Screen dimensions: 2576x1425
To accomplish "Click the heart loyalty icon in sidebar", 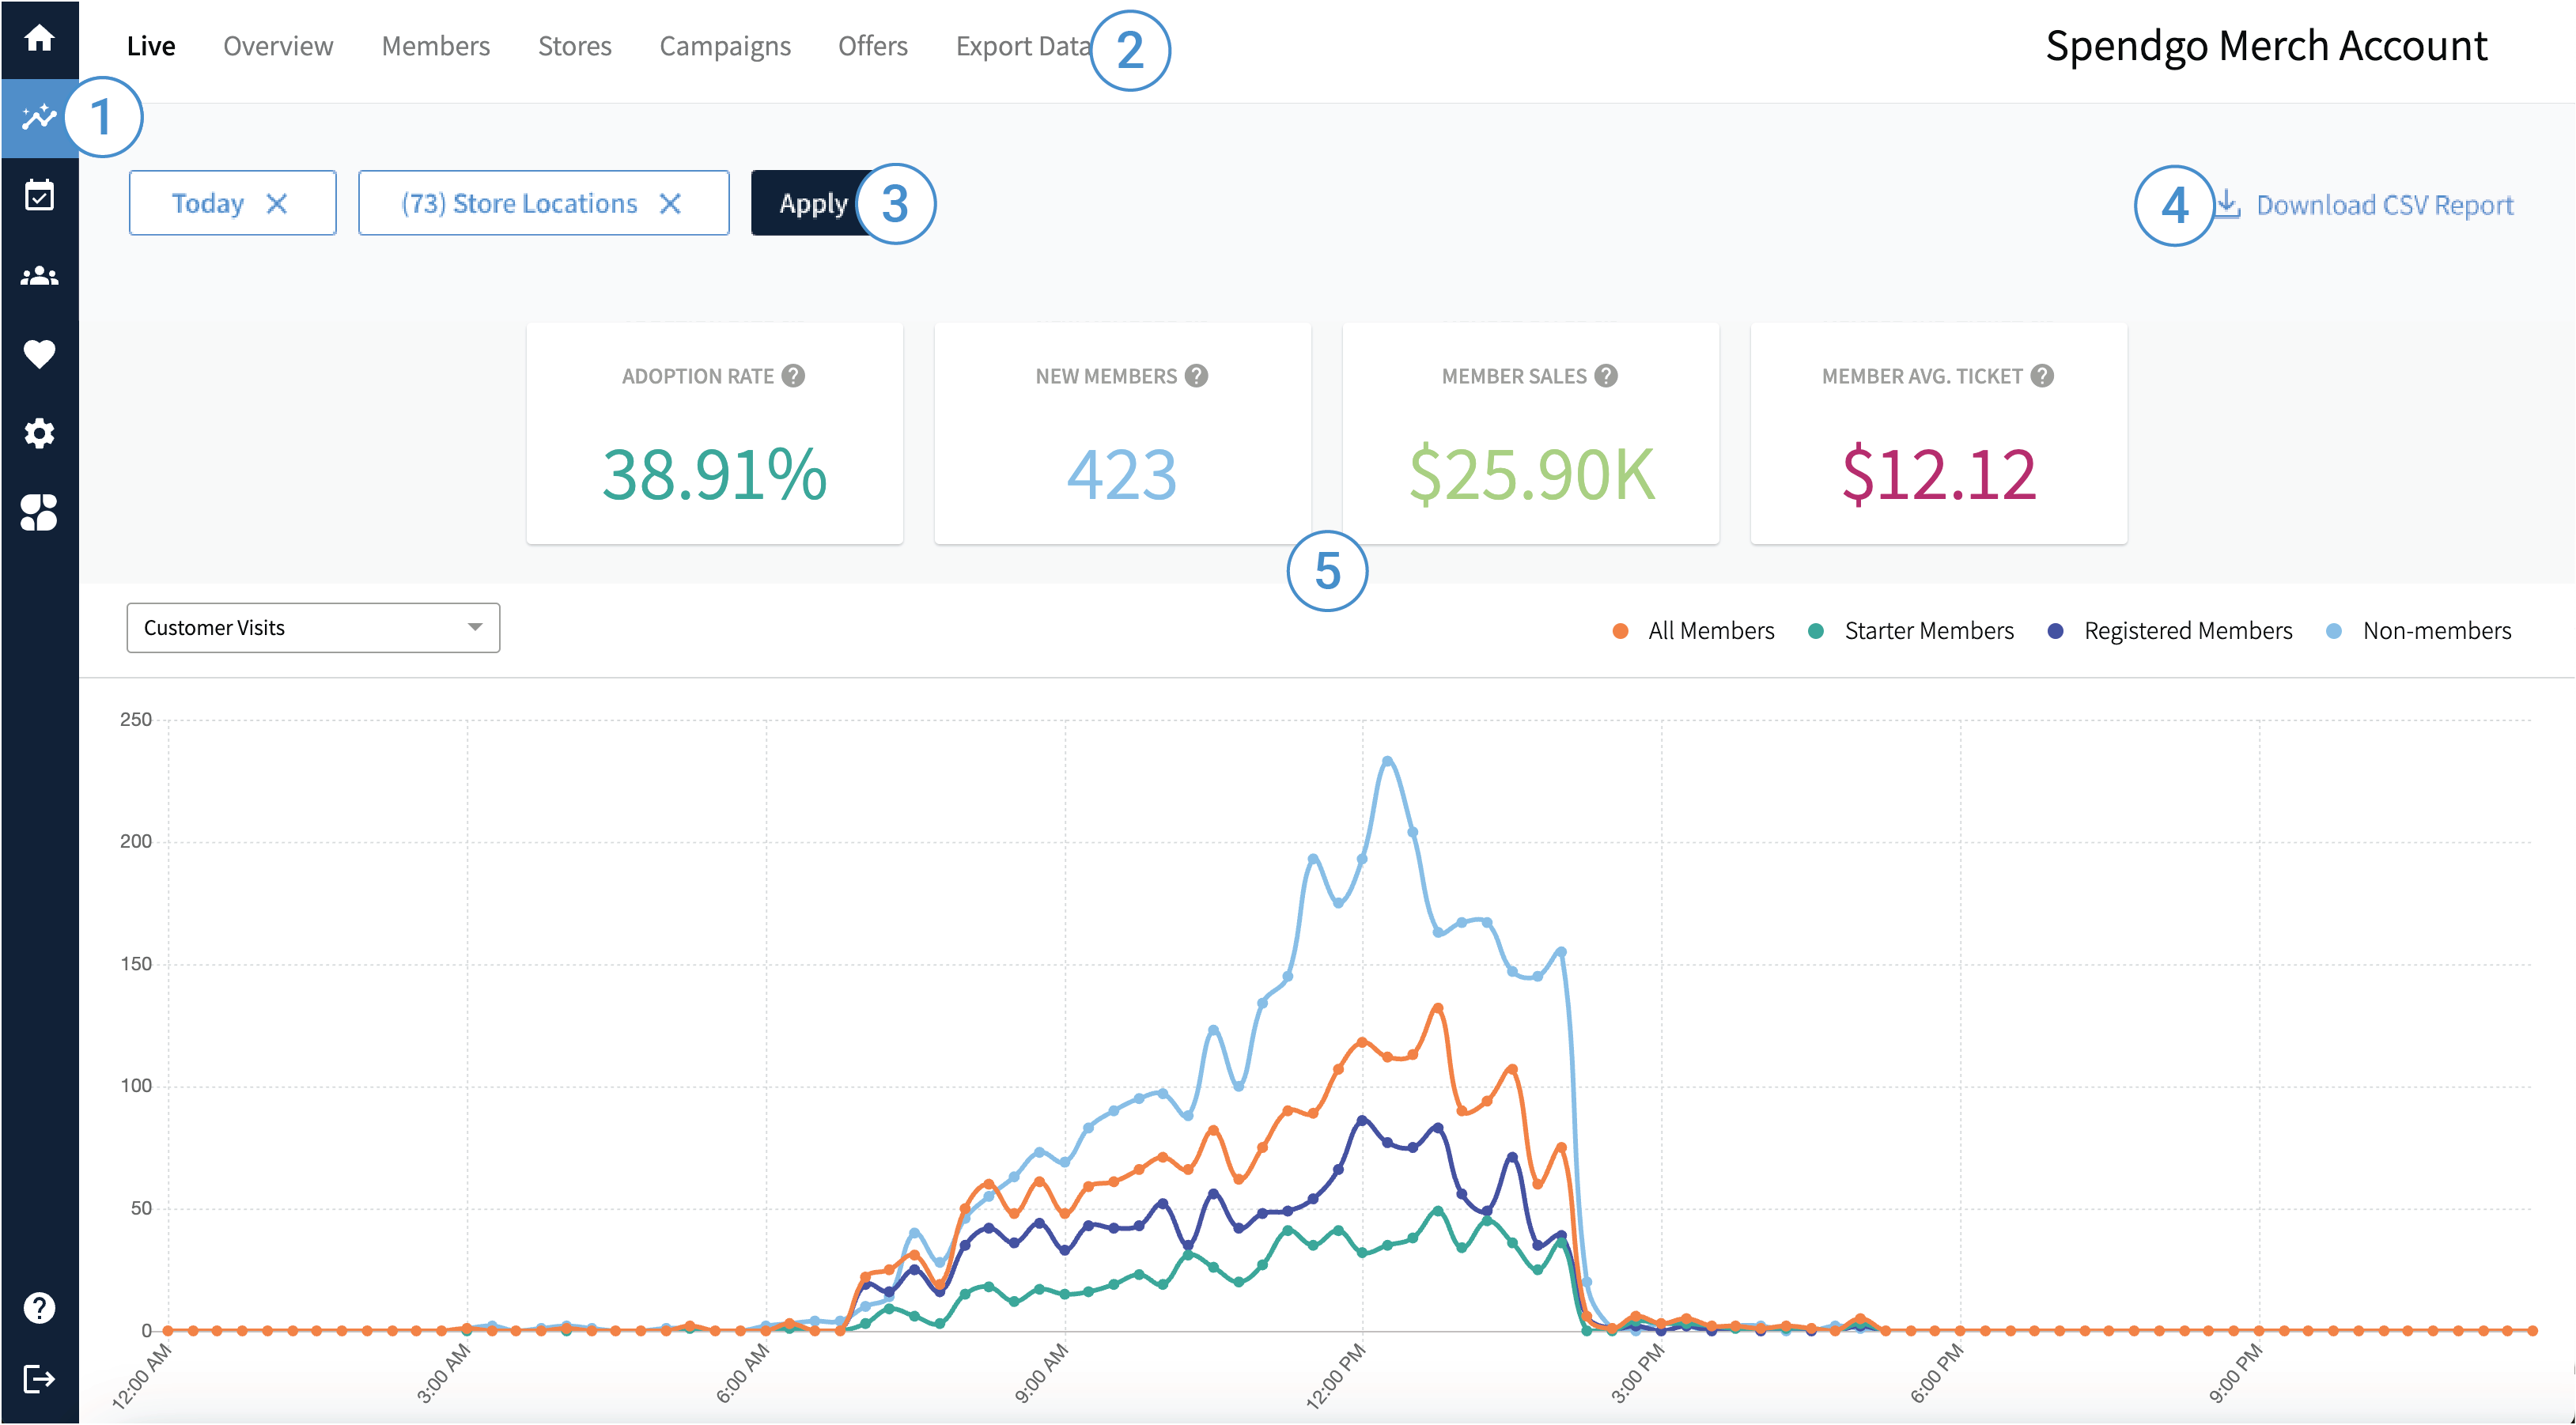I will [x=39, y=354].
